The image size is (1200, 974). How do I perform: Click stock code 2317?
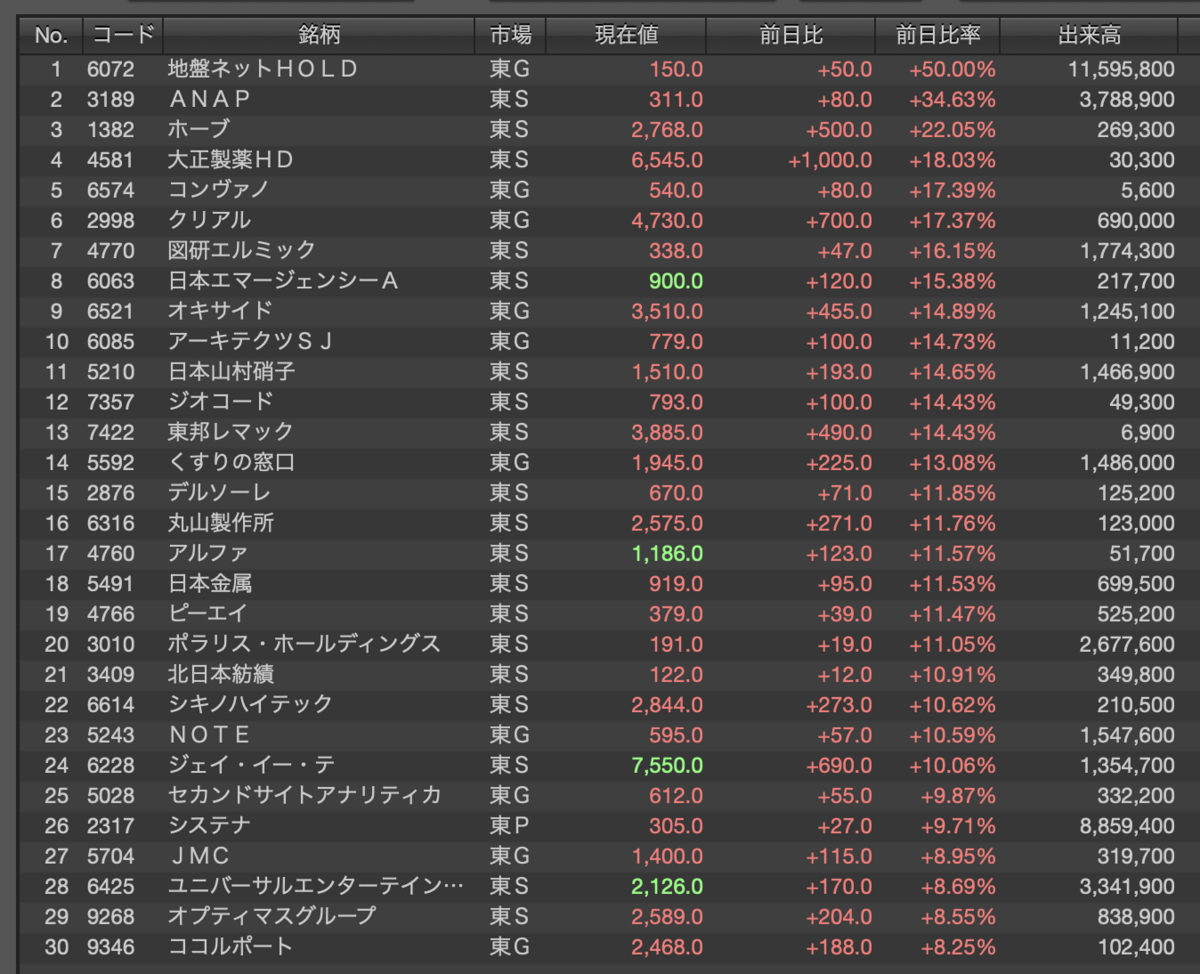pos(109,825)
